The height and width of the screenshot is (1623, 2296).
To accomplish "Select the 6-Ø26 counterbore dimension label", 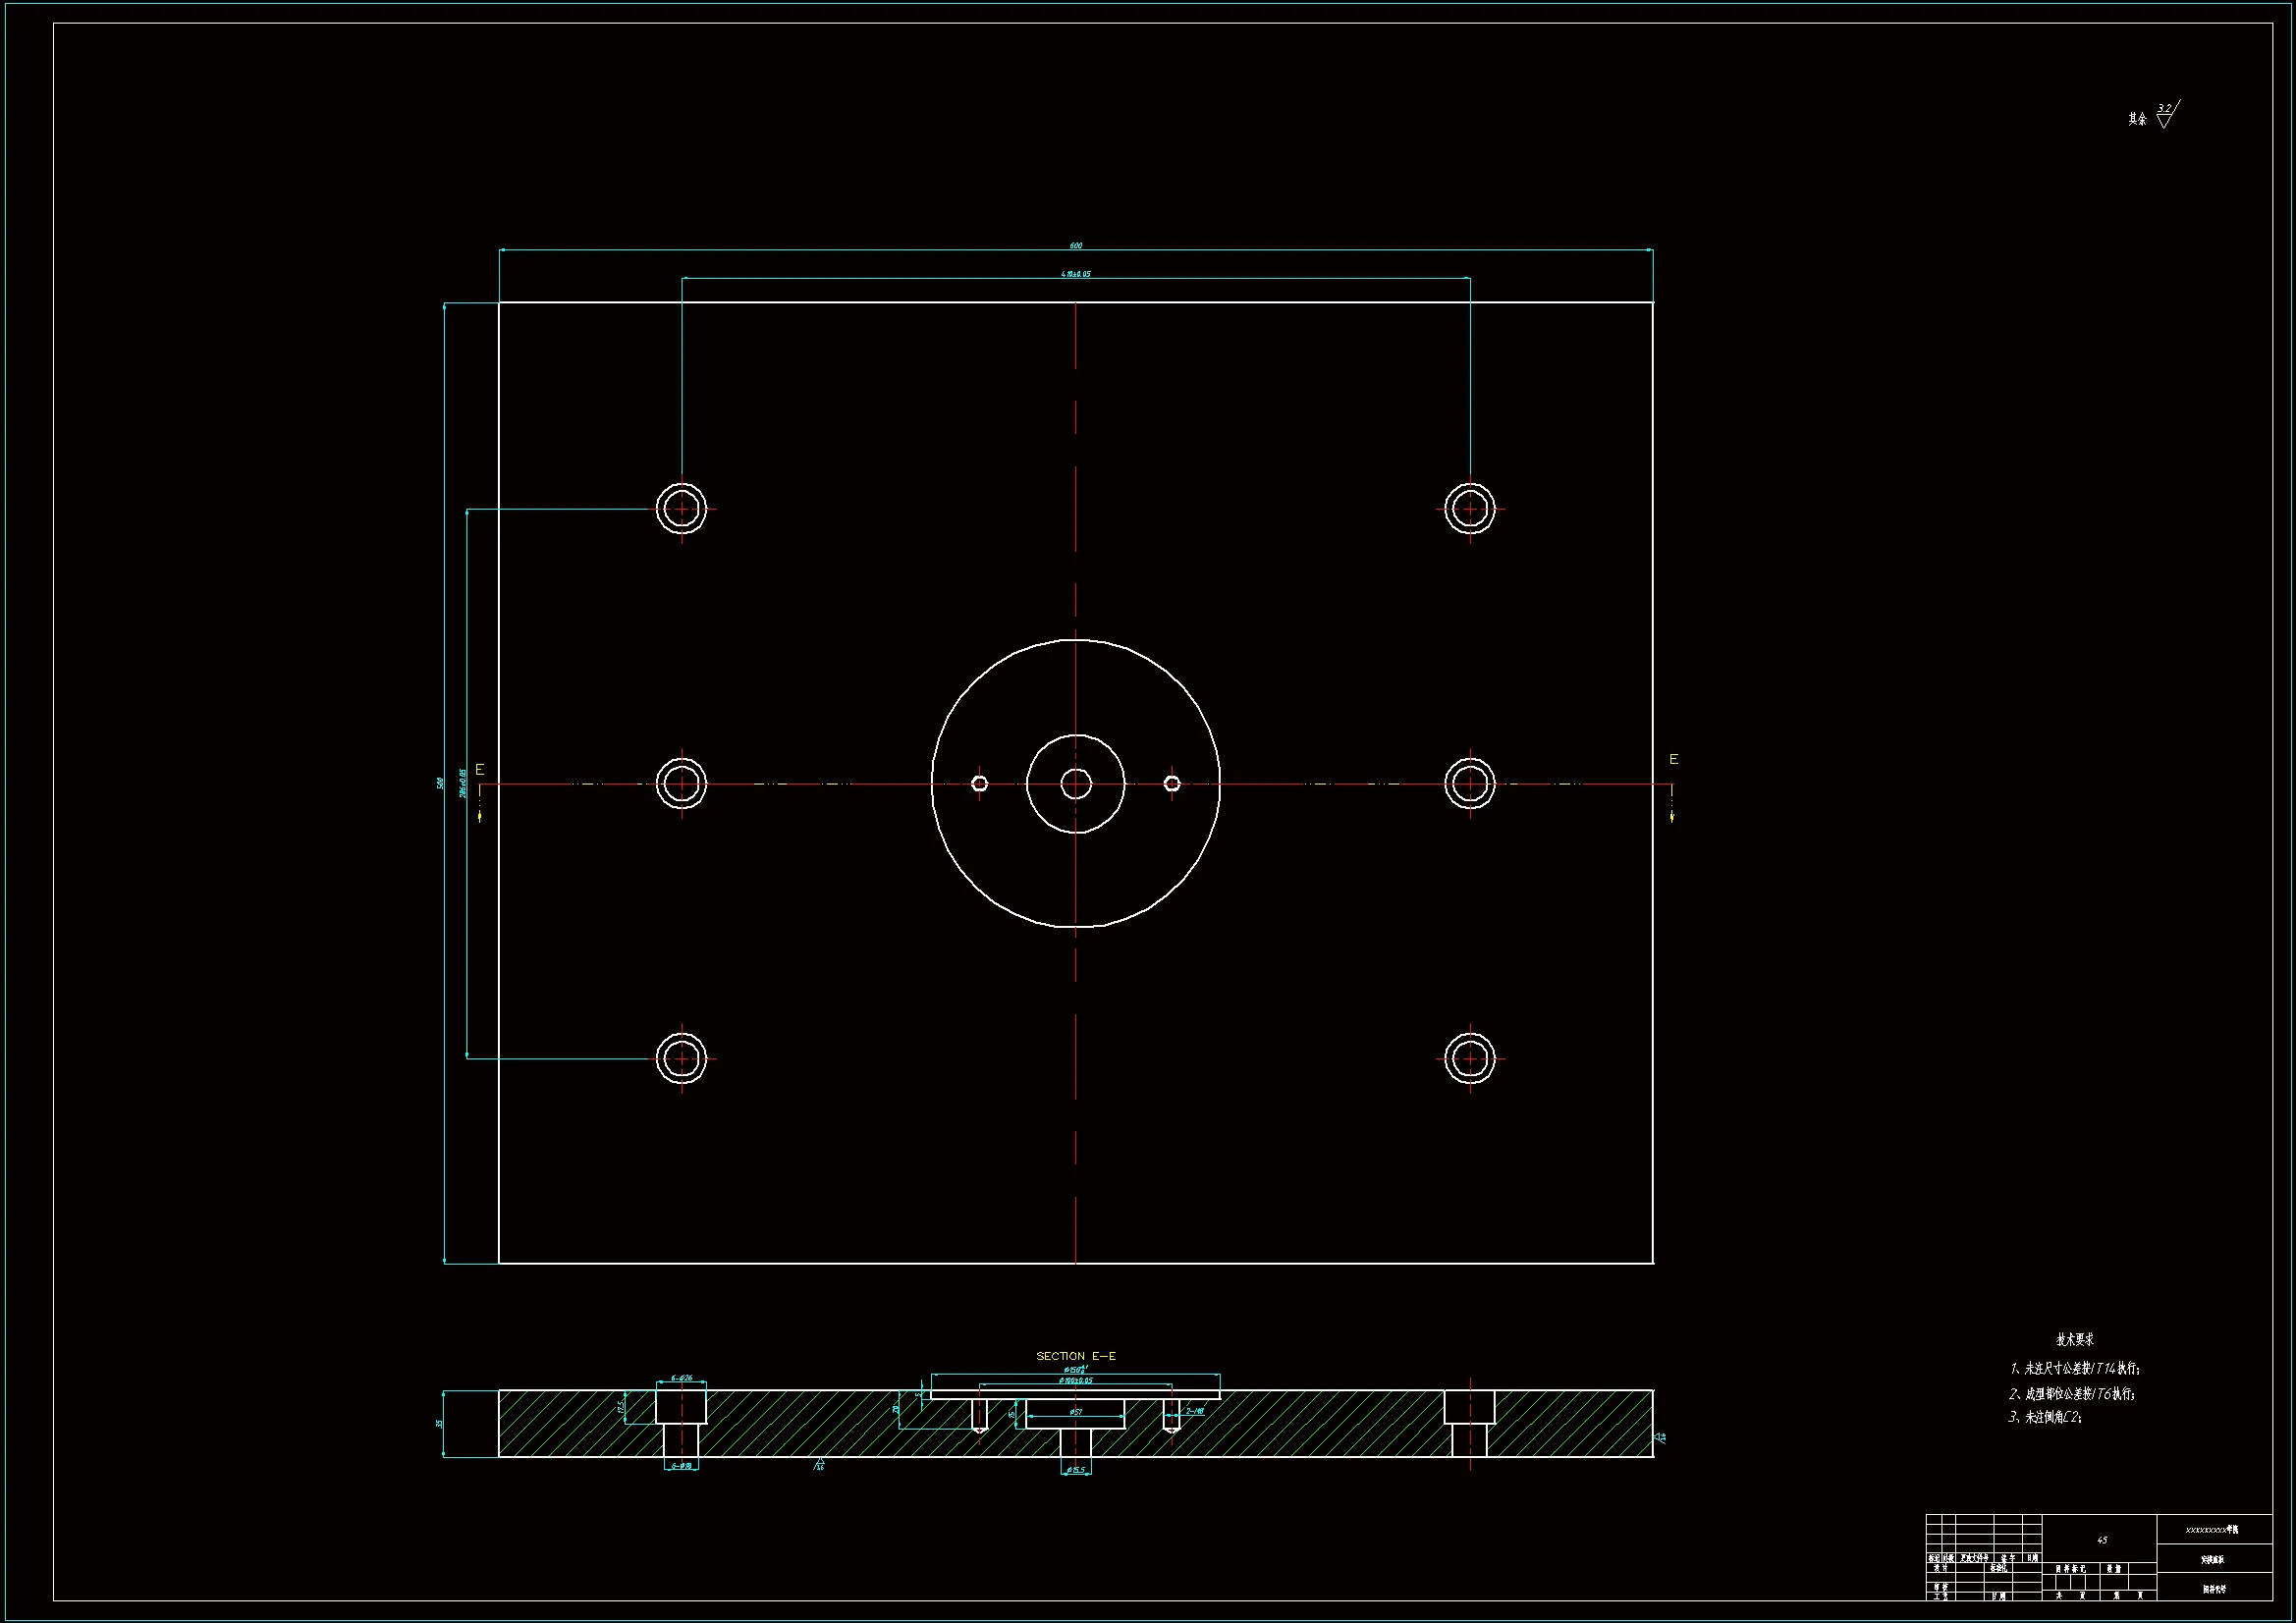I will (681, 1378).
